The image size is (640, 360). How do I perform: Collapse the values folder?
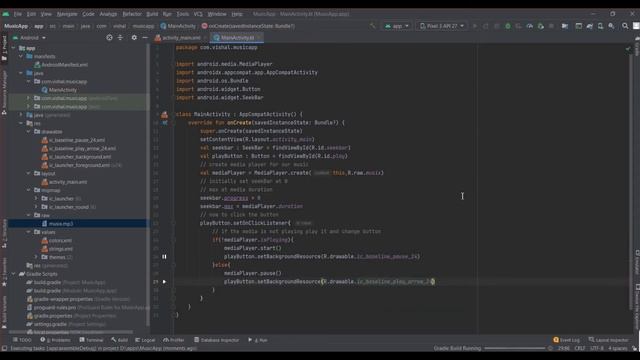coord(29,232)
